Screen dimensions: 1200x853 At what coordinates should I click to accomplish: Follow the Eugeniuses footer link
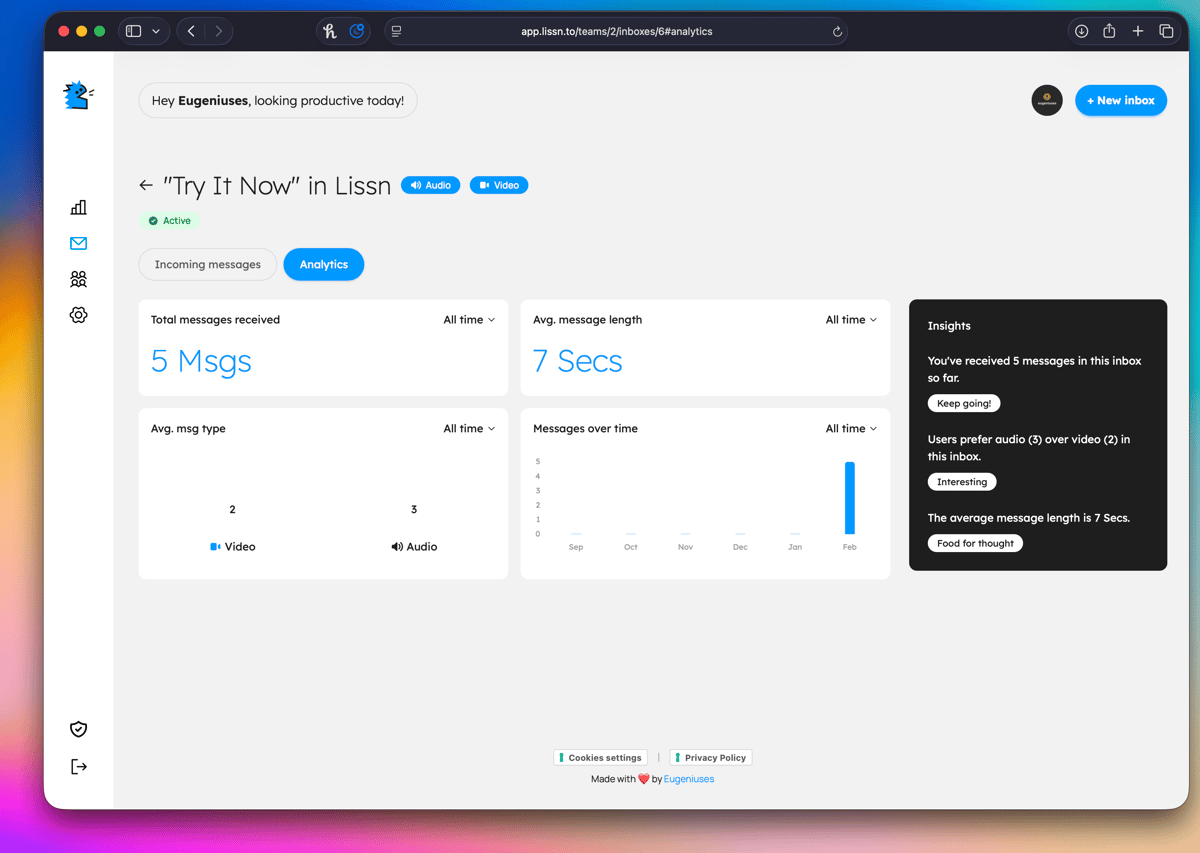(689, 779)
